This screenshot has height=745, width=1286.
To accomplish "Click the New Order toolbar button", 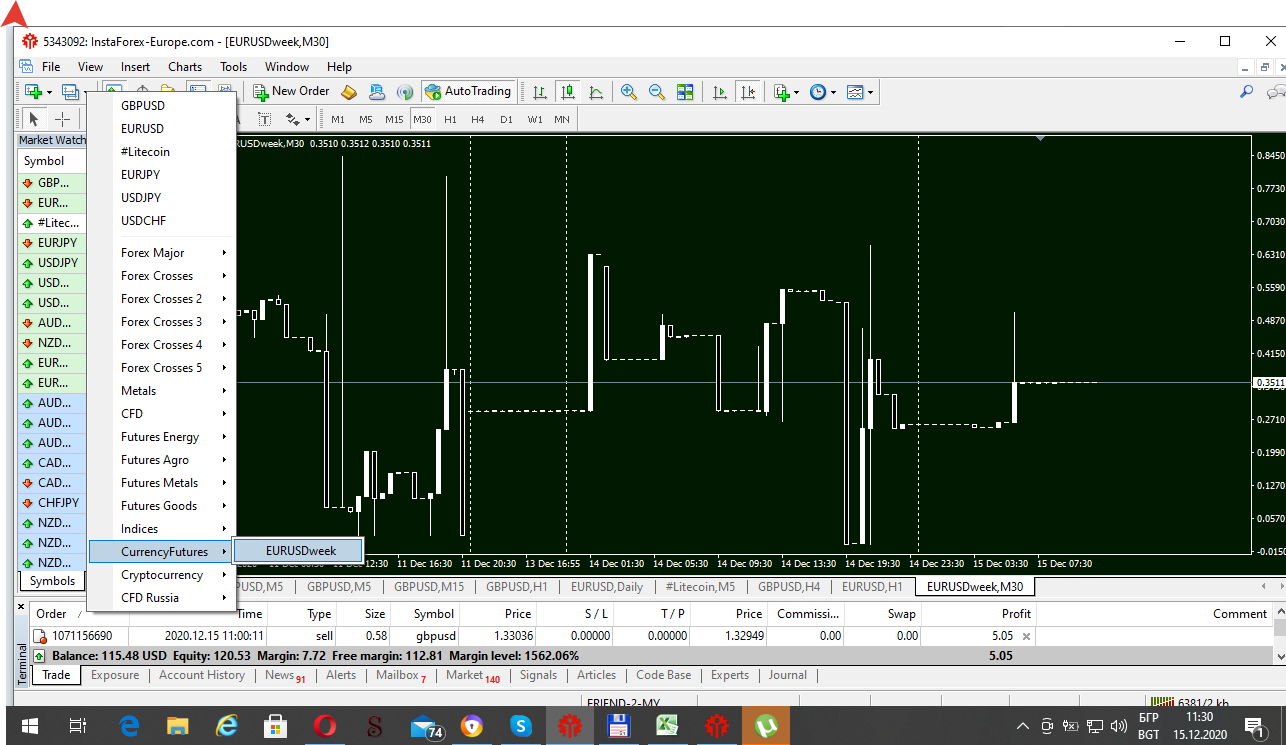I will pyautogui.click(x=291, y=91).
